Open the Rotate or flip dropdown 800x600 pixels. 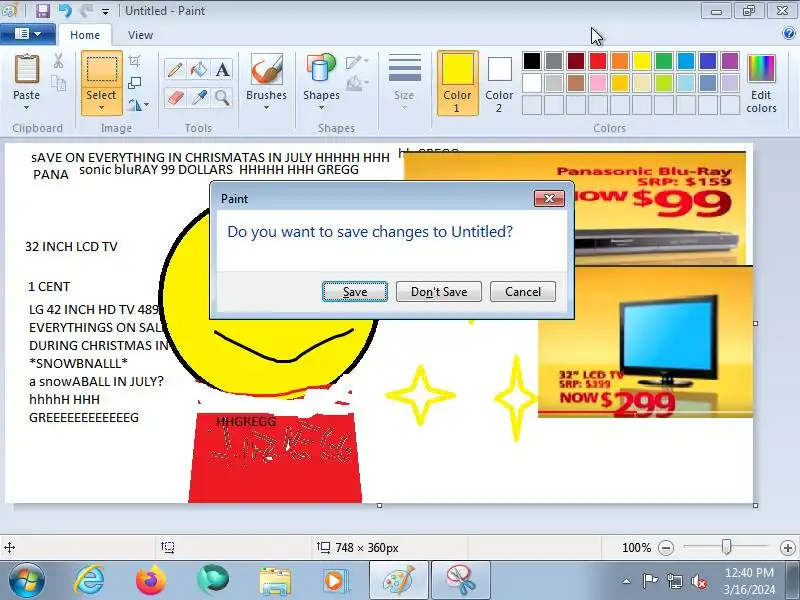pos(138,105)
